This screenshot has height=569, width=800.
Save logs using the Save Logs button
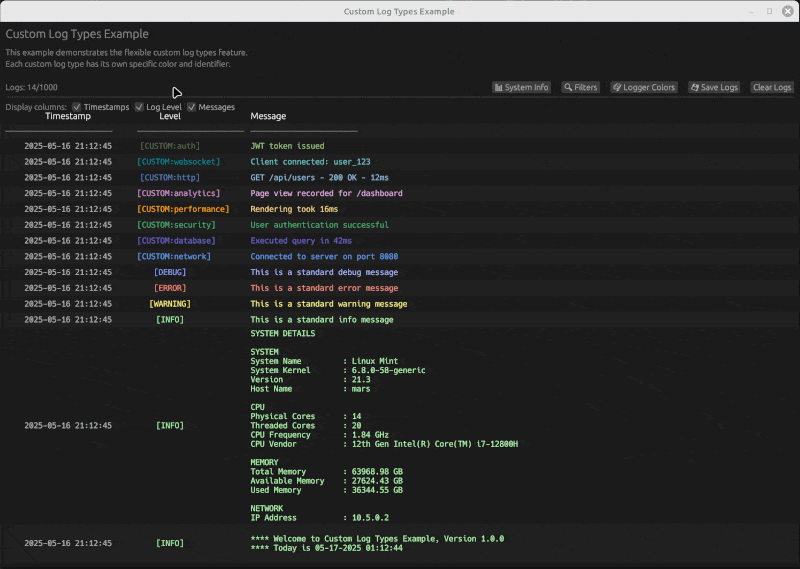pos(714,88)
